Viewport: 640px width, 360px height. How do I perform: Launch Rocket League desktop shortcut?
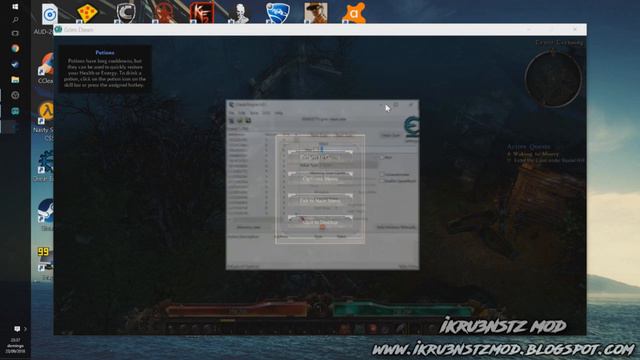pyautogui.click(x=278, y=13)
